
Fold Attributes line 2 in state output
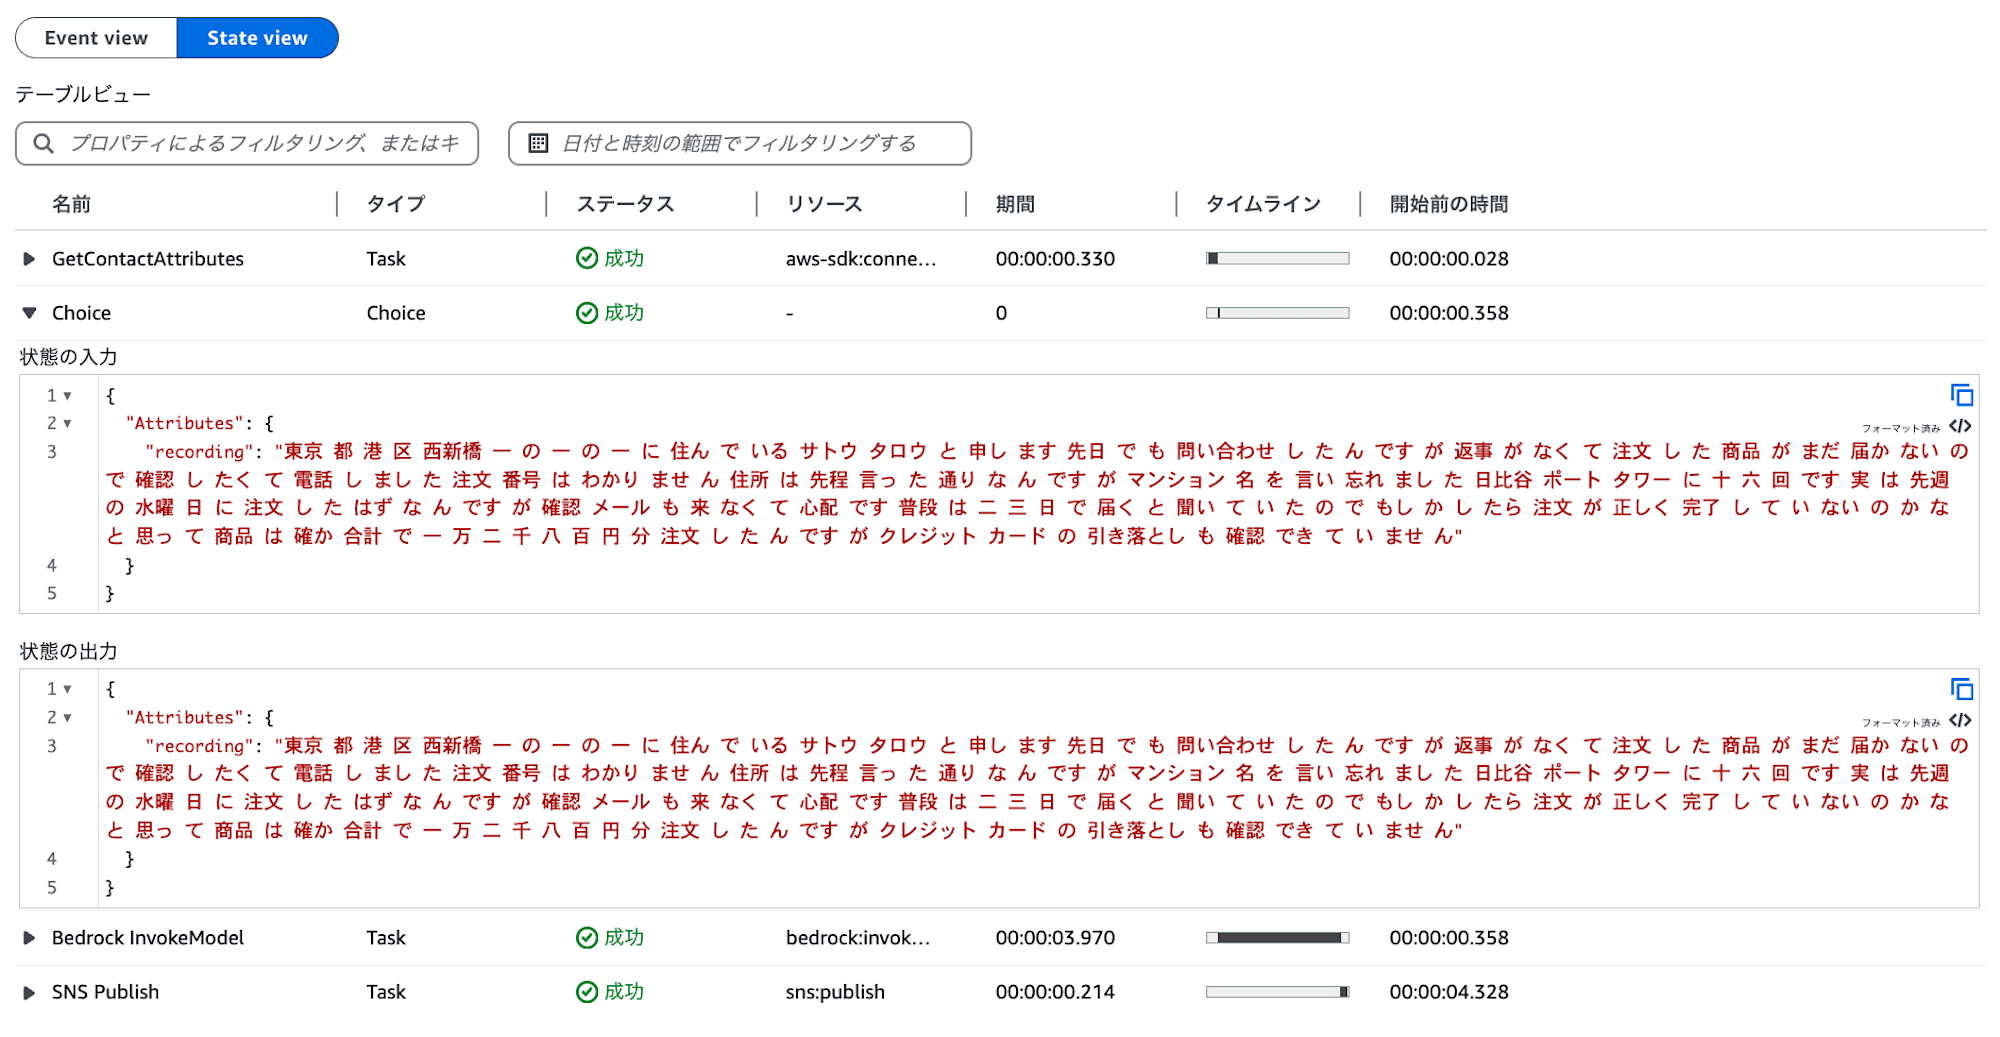pyautogui.click(x=67, y=718)
